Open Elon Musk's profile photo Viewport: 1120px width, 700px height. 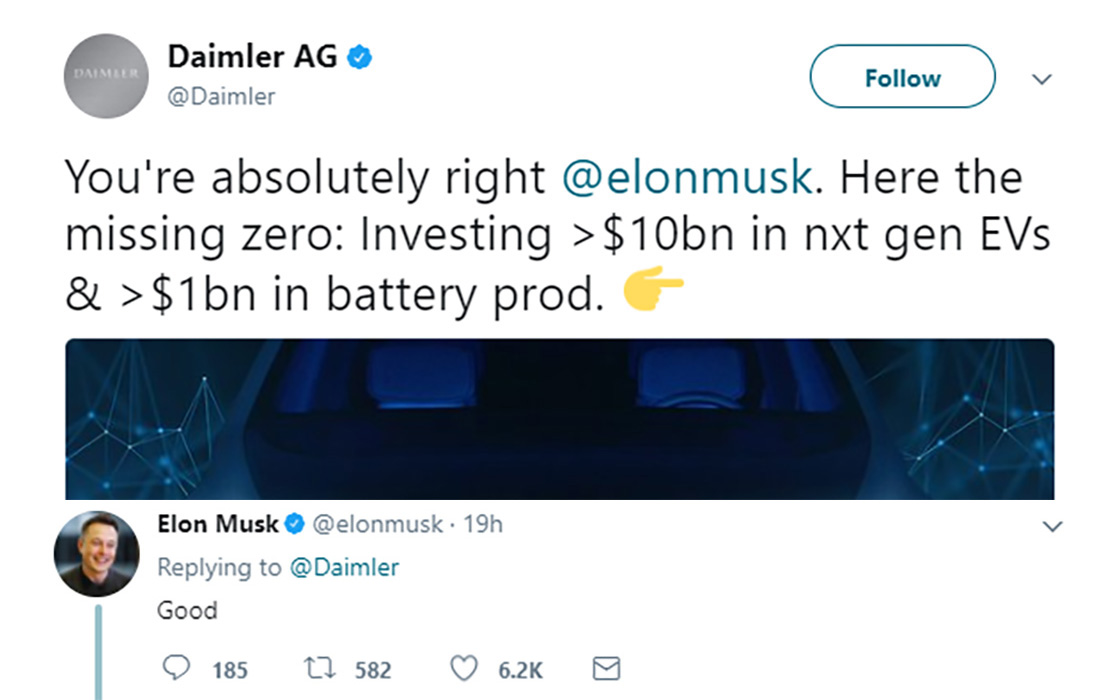pos(96,553)
